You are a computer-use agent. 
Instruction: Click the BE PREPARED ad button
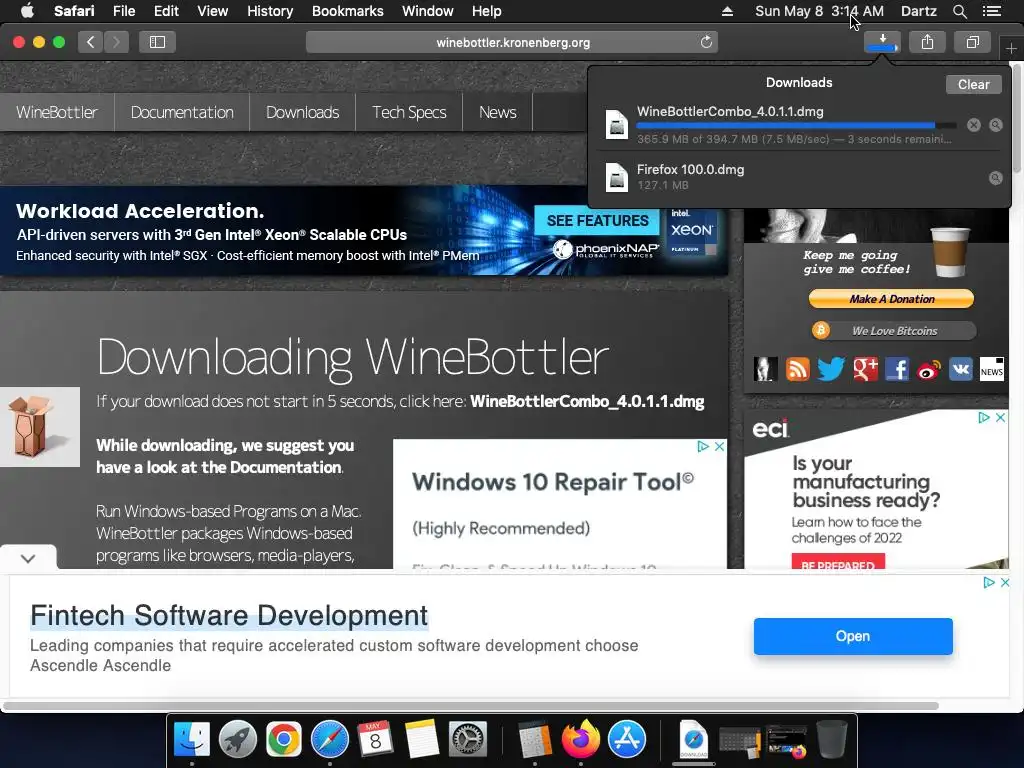click(838, 562)
